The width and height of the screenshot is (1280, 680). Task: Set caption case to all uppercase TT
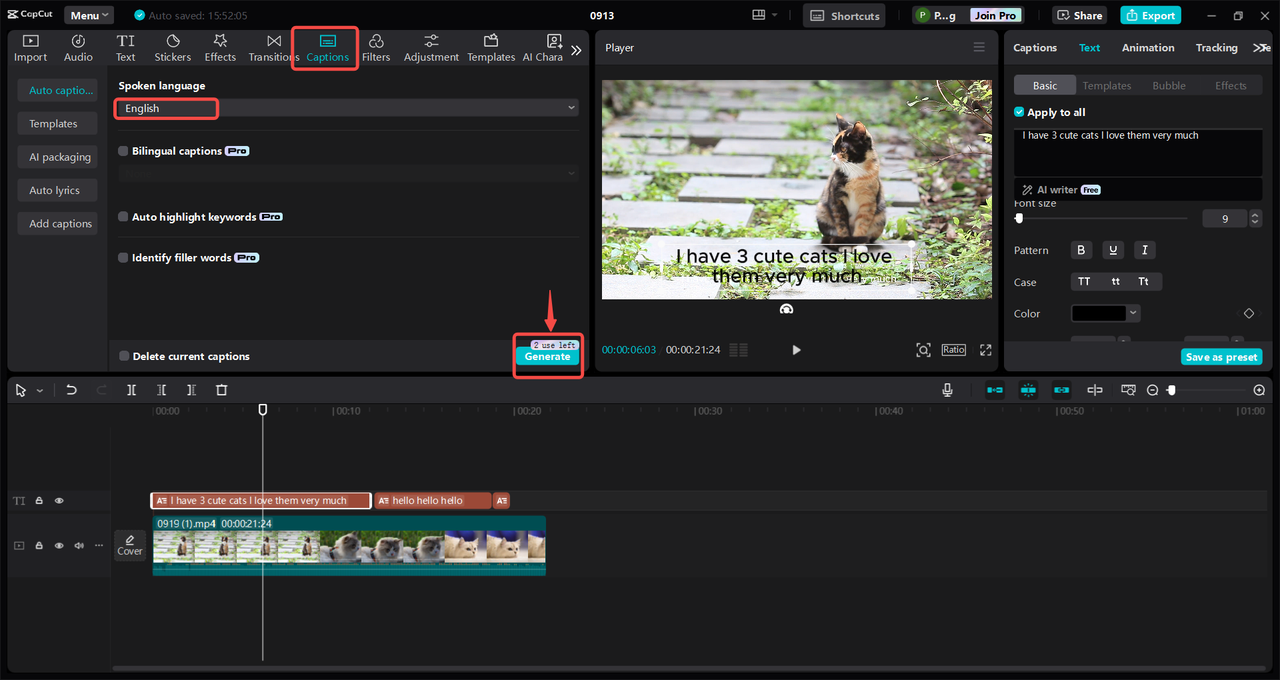(1084, 282)
